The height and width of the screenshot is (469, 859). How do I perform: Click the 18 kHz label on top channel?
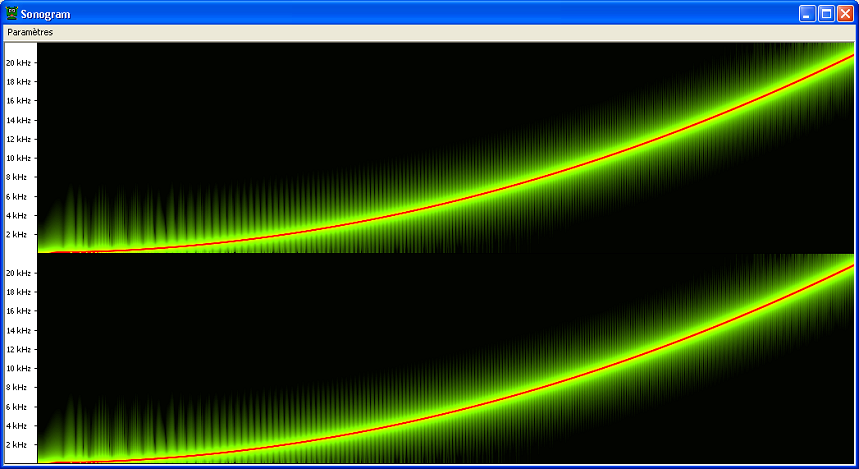tap(18, 82)
